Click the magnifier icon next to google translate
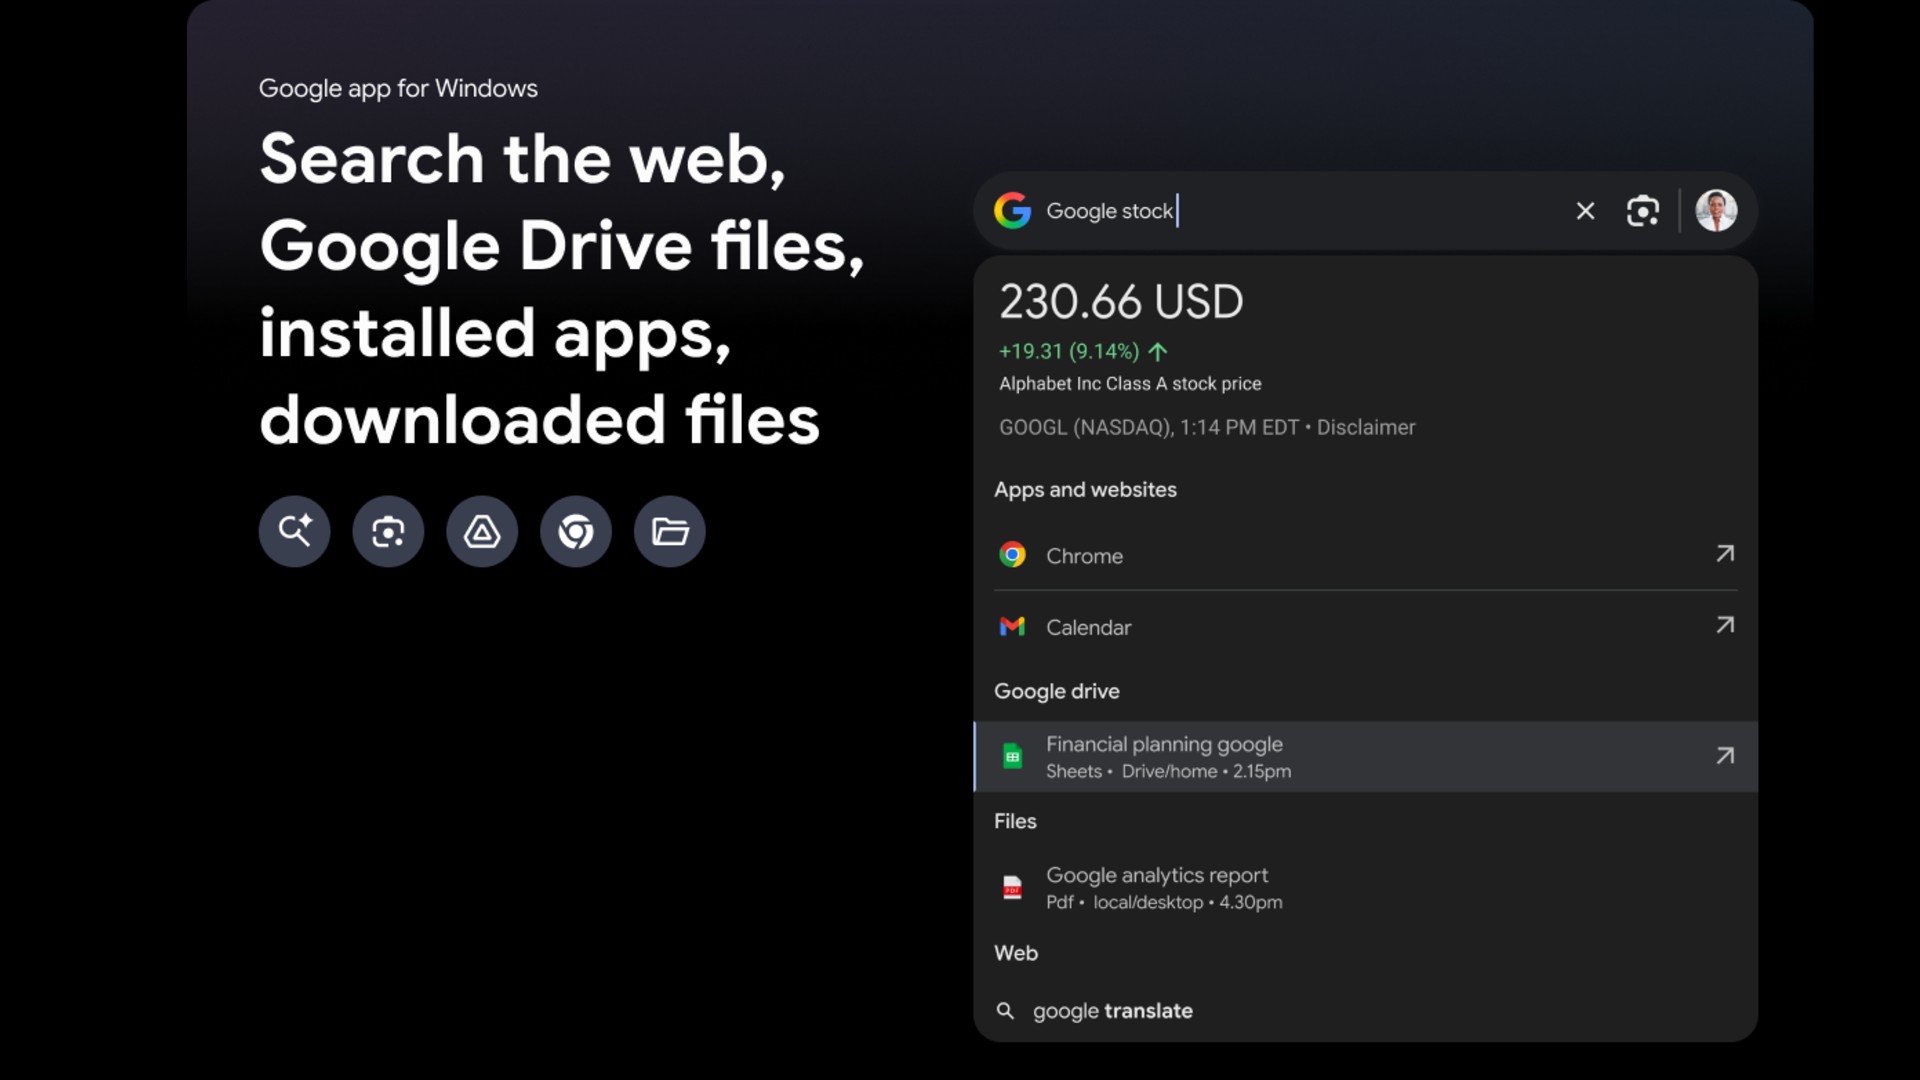Viewport: 1920px width, 1080px height. click(x=1005, y=1011)
